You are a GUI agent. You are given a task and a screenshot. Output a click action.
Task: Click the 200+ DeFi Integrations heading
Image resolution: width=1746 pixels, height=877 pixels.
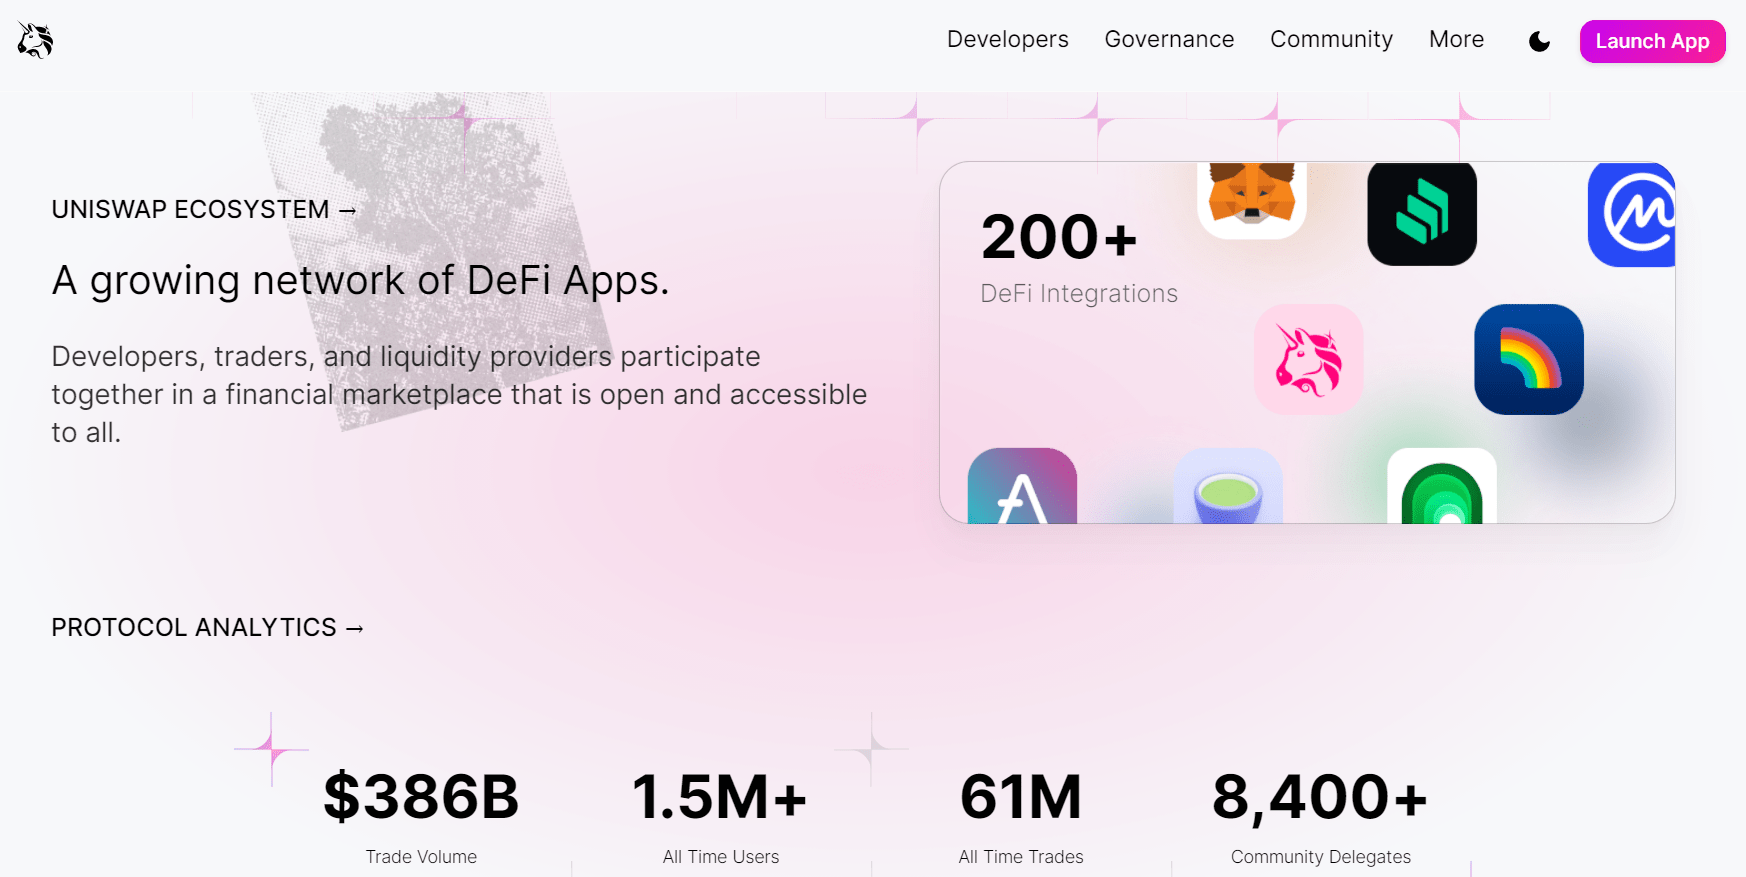pyautogui.click(x=1060, y=238)
